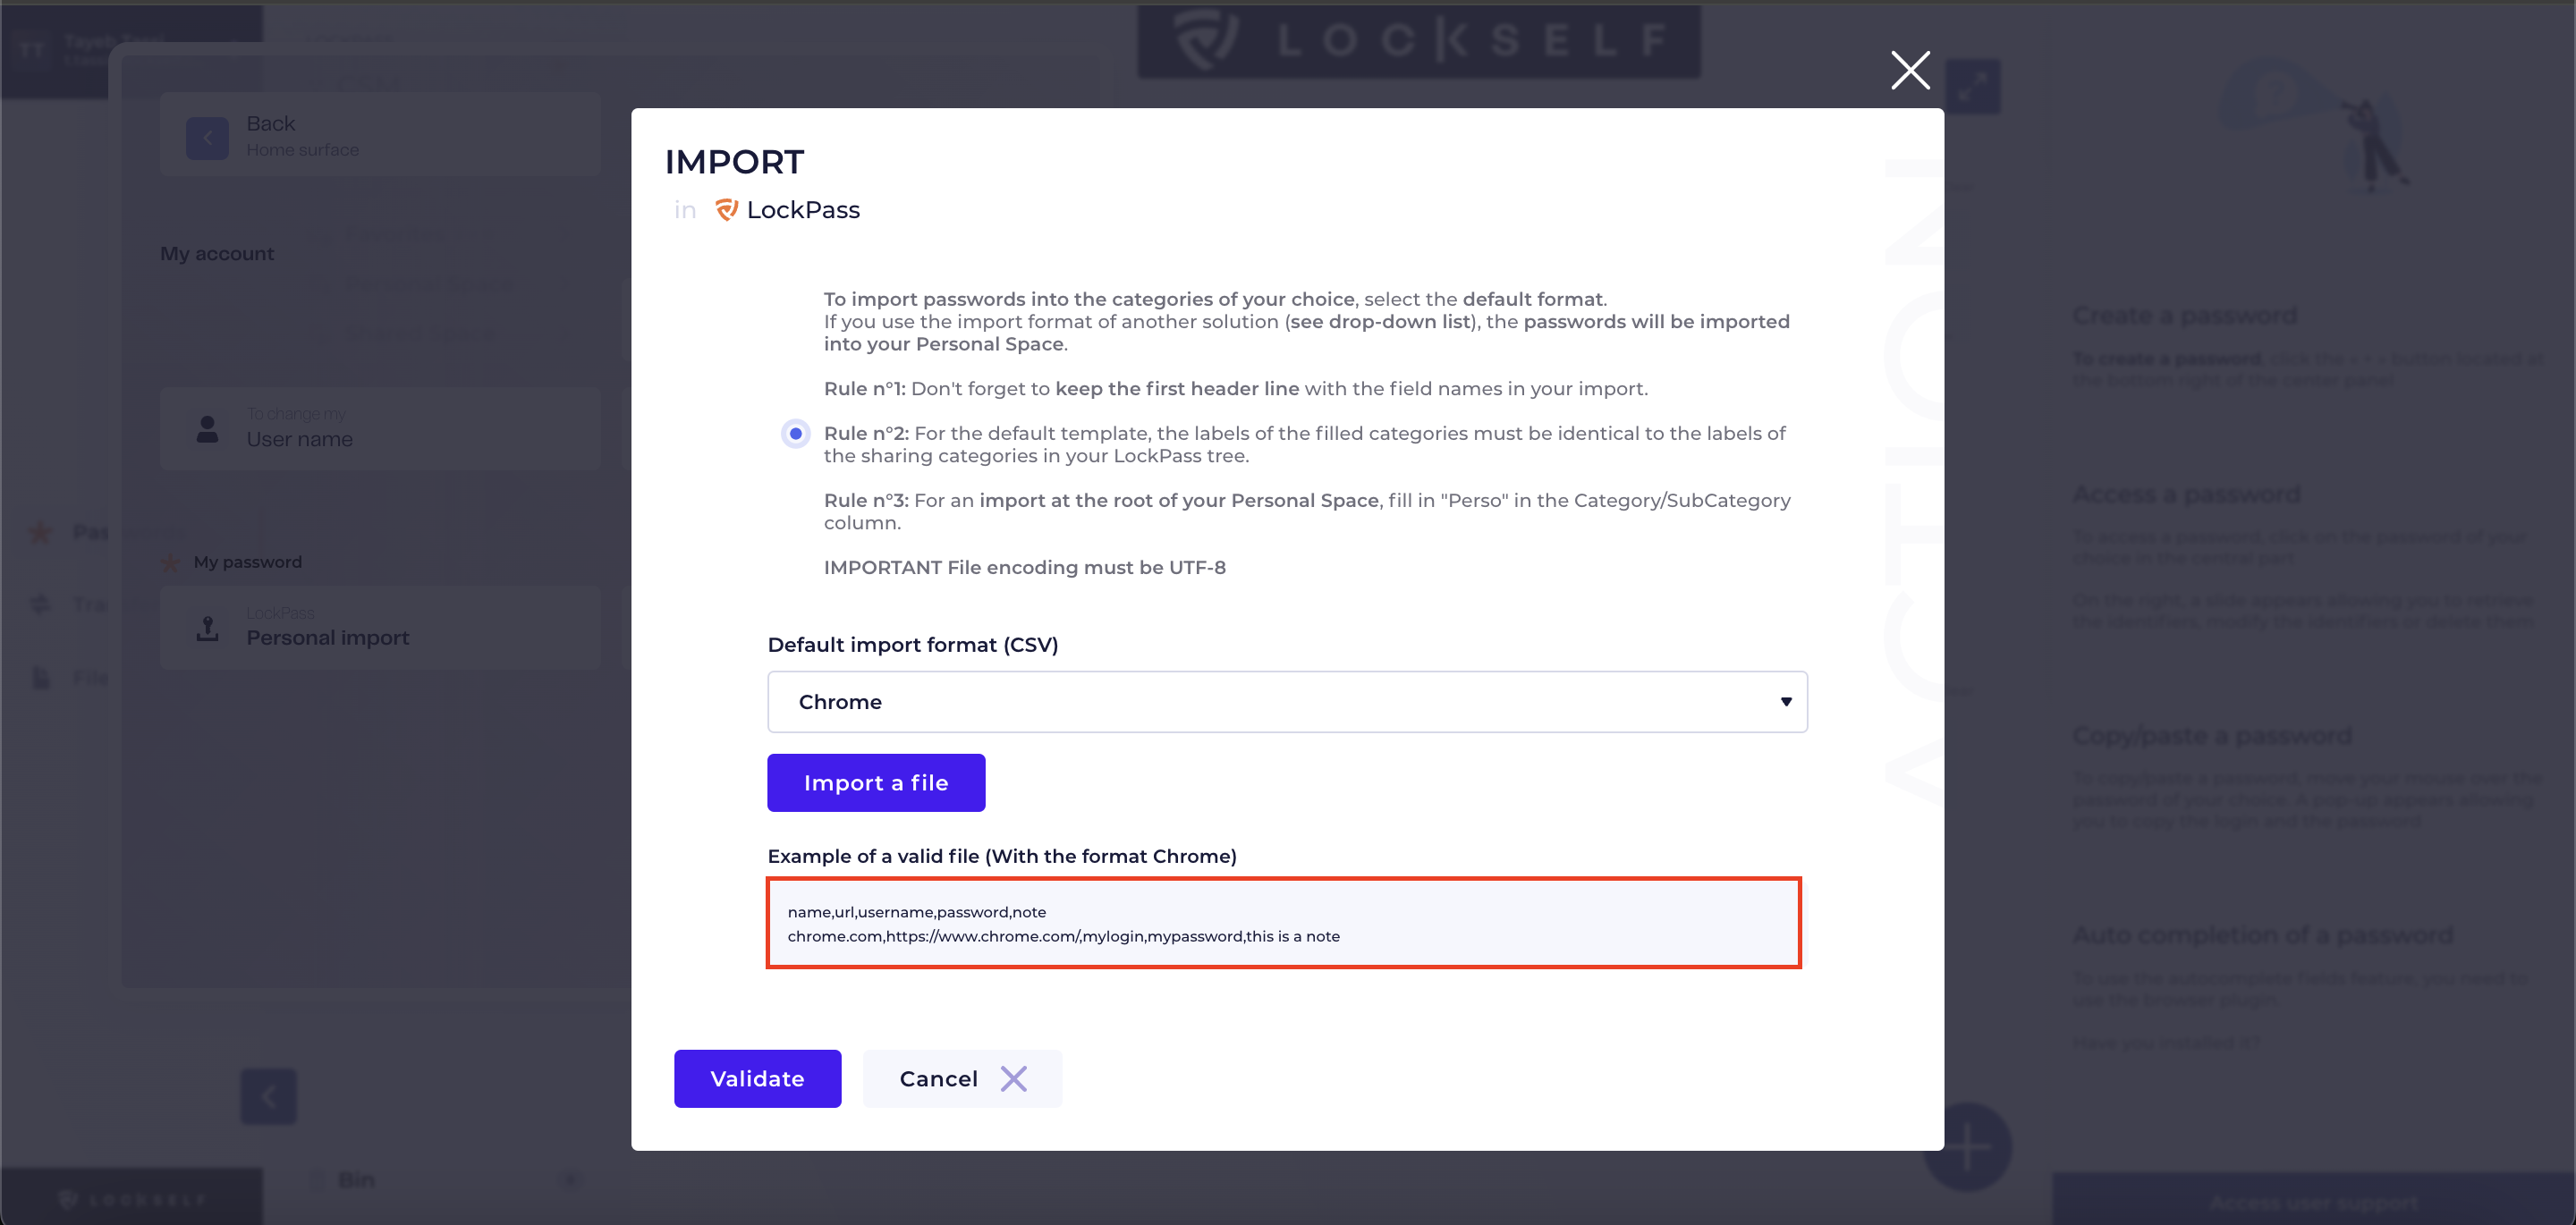Image resolution: width=2576 pixels, height=1225 pixels.
Task: Open the Personal import menu entry
Action: tap(380, 628)
